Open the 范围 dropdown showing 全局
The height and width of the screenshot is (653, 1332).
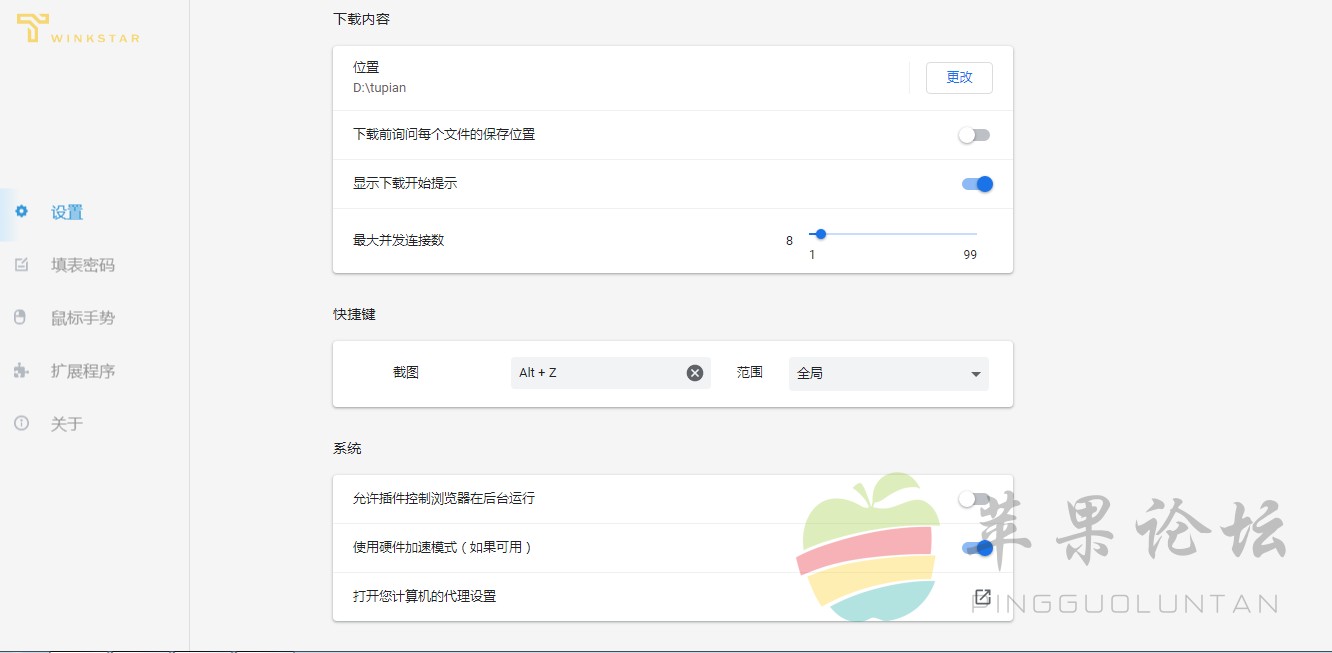click(888, 373)
